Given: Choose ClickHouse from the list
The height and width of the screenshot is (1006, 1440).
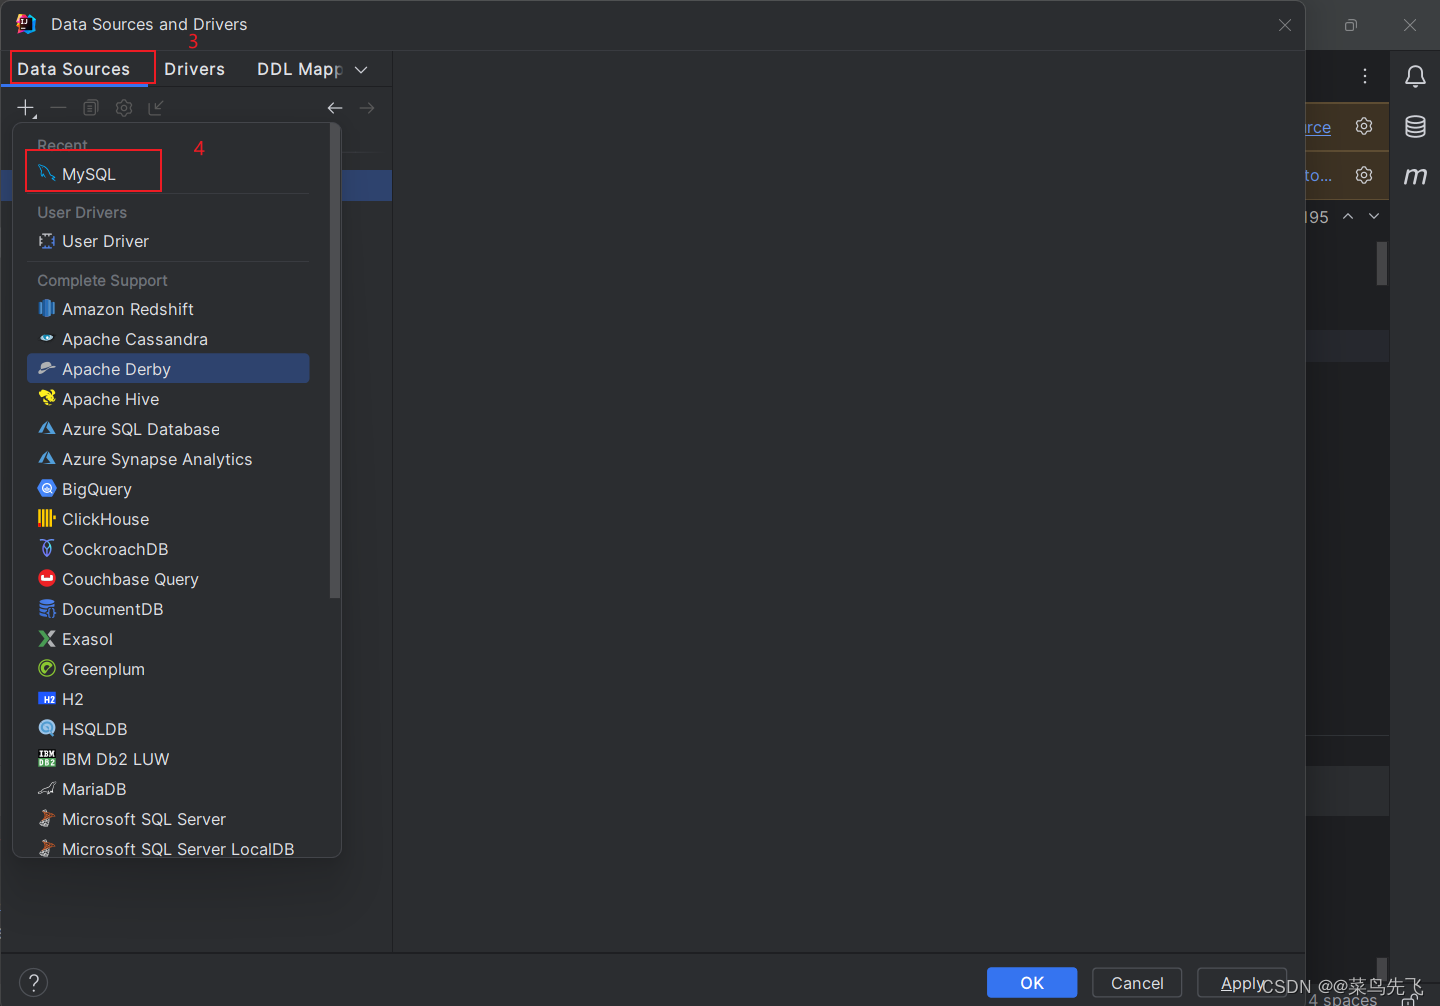Looking at the screenshot, I should [x=168, y=519].
